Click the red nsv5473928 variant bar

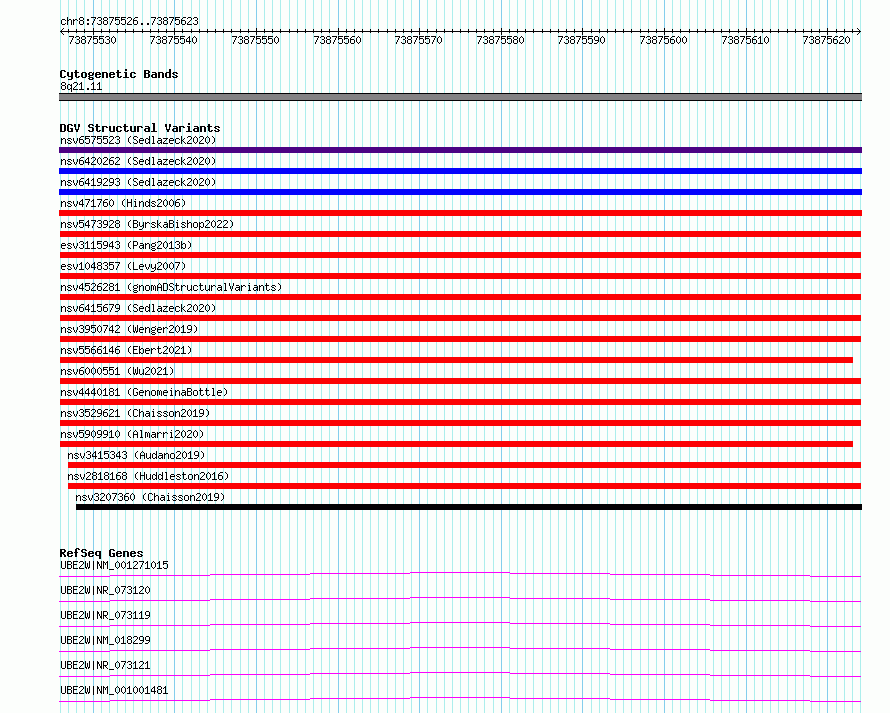coord(460,234)
